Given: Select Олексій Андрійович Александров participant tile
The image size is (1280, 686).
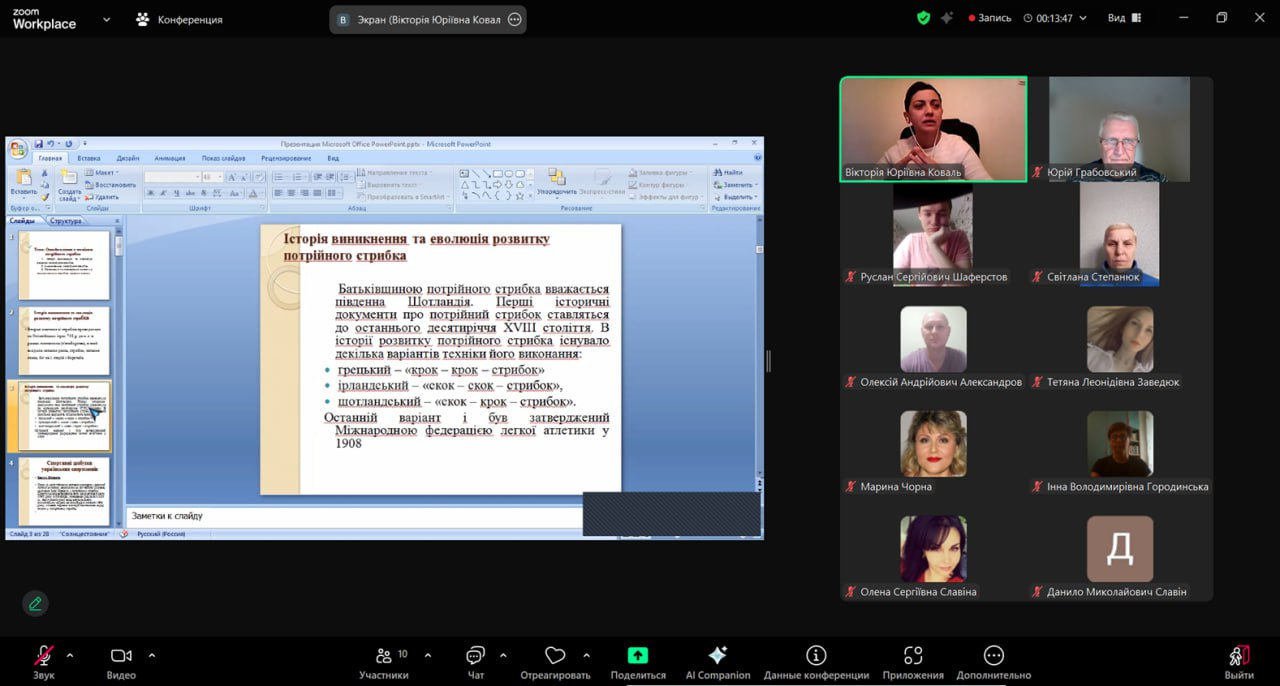Looking at the screenshot, I should (x=933, y=340).
